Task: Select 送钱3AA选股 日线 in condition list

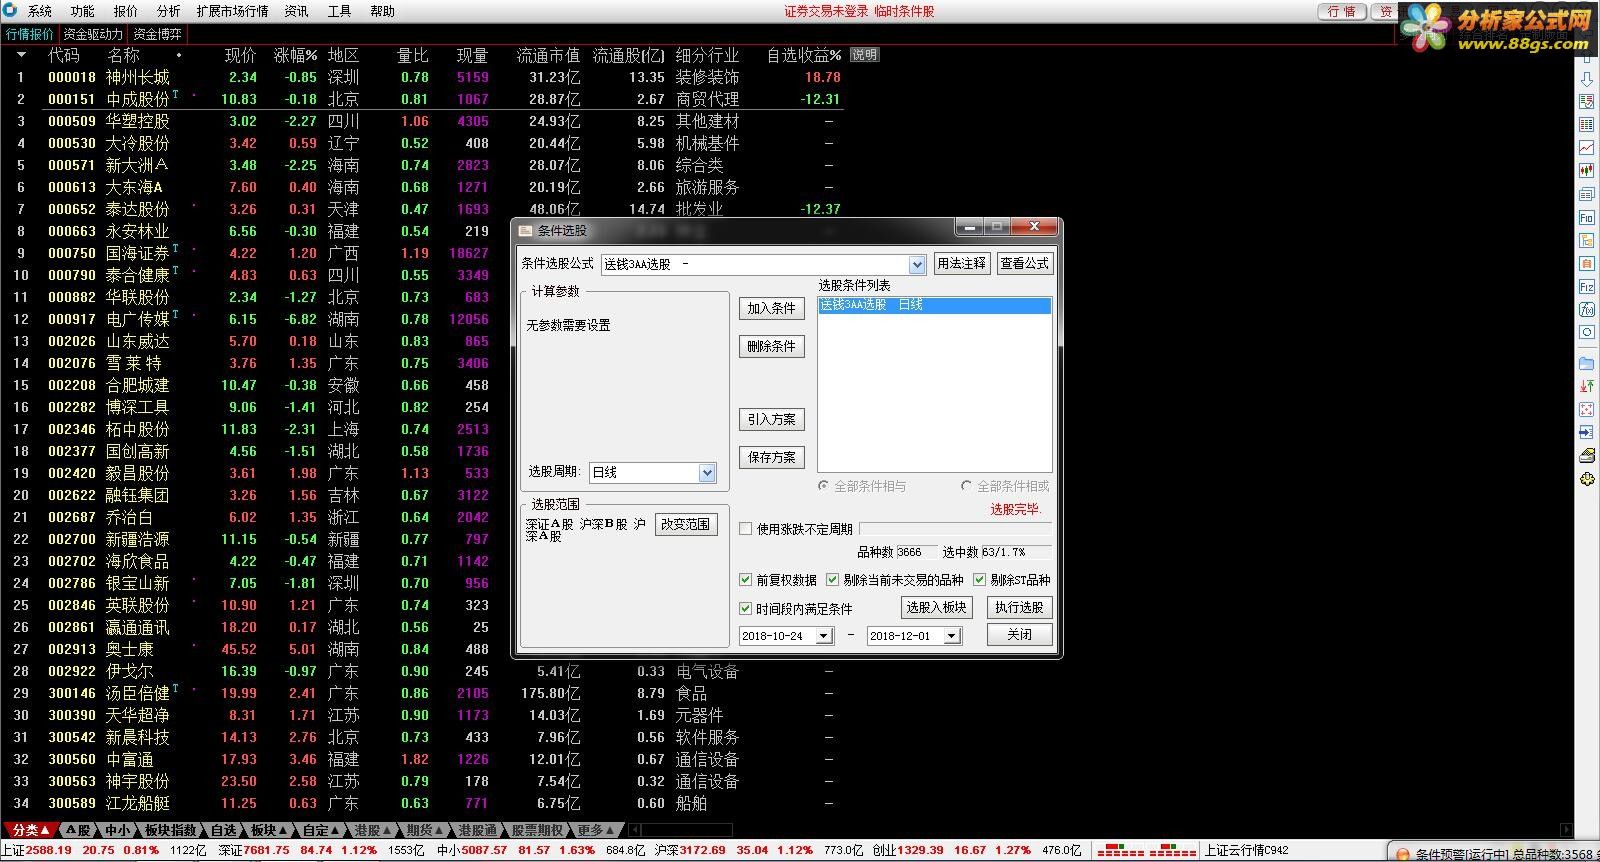Action: pyautogui.click(x=934, y=305)
